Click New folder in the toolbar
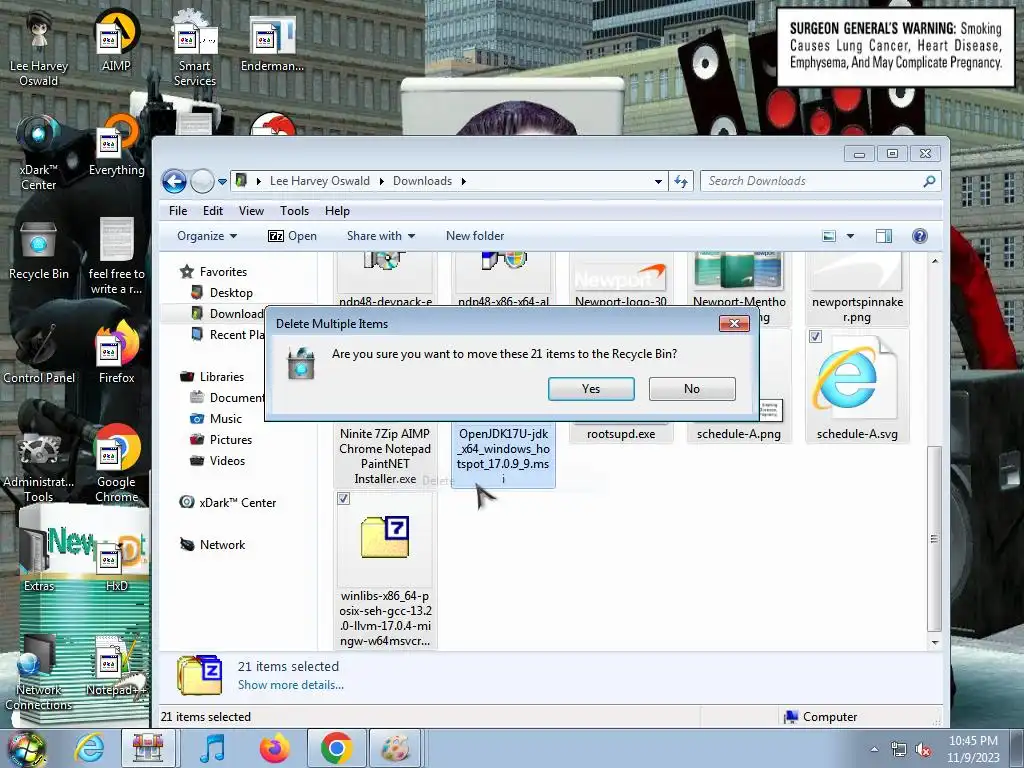Screen dimensions: 1024x768 point(475,236)
